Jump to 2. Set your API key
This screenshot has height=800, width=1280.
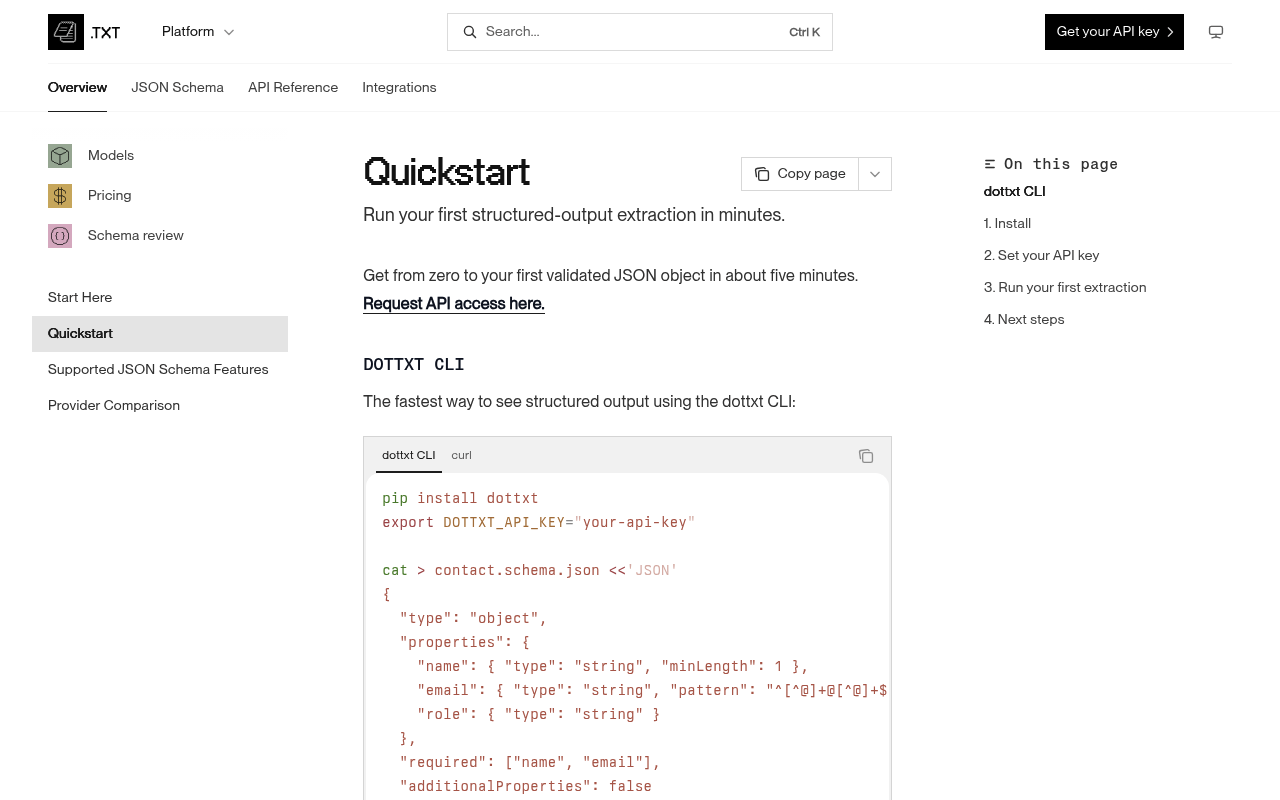1041,256
